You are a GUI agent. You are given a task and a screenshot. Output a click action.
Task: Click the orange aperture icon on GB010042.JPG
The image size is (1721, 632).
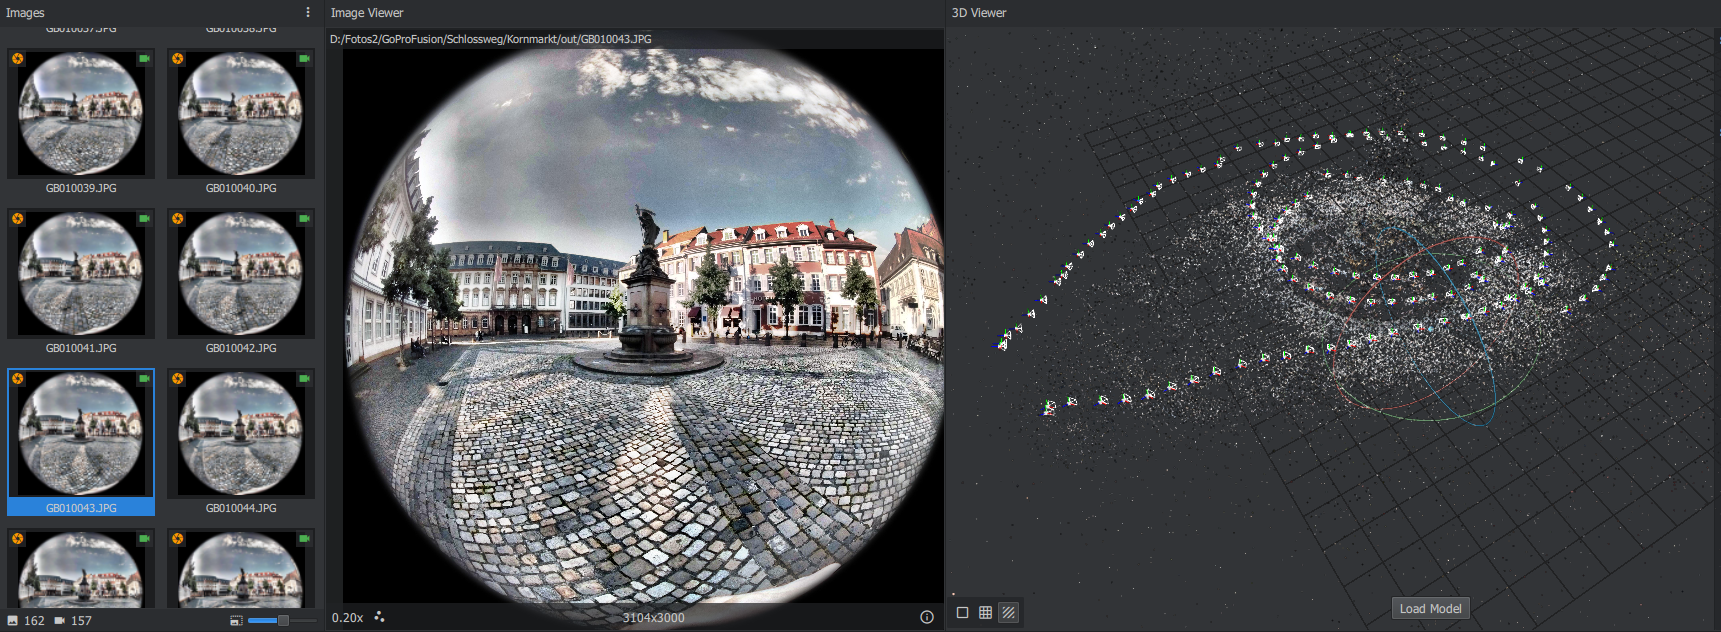coord(178,219)
